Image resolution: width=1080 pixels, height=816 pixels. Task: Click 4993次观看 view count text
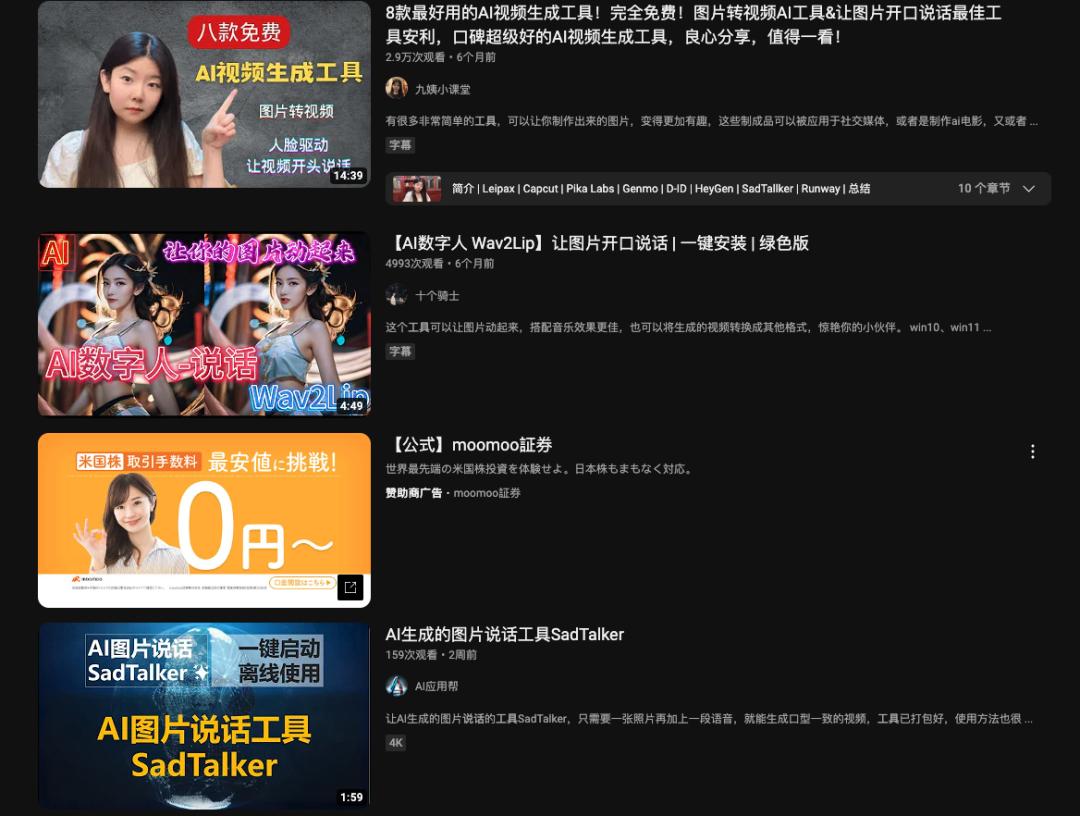pos(414,264)
